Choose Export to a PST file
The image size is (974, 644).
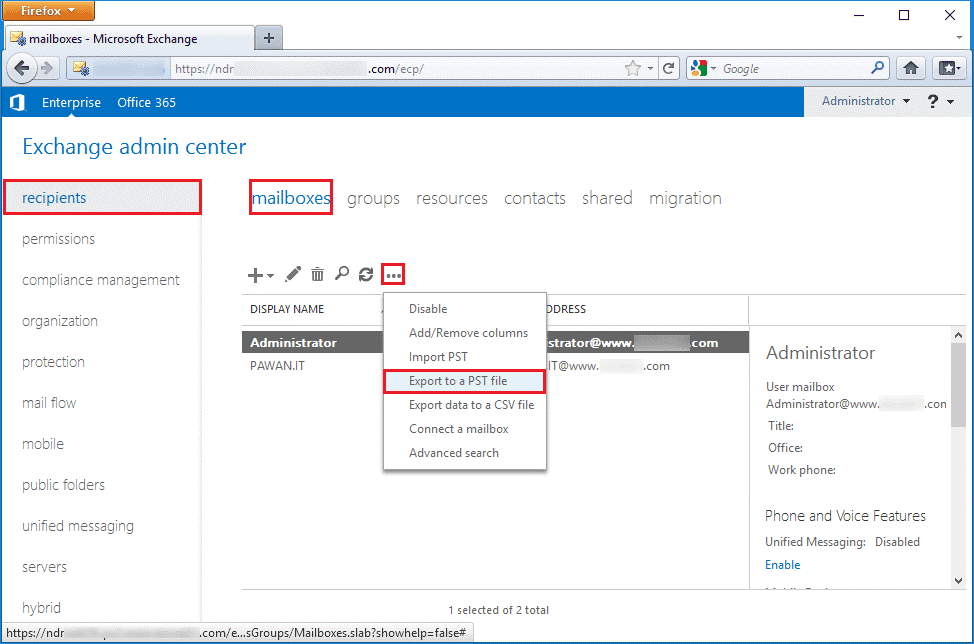pyautogui.click(x=465, y=381)
